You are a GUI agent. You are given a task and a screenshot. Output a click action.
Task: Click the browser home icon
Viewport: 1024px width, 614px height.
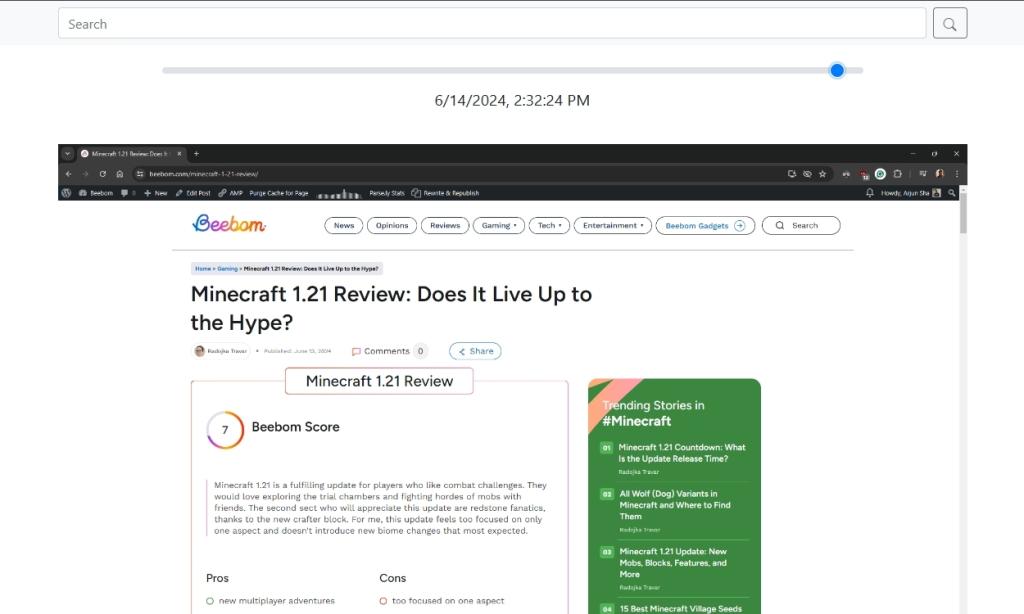(119, 173)
